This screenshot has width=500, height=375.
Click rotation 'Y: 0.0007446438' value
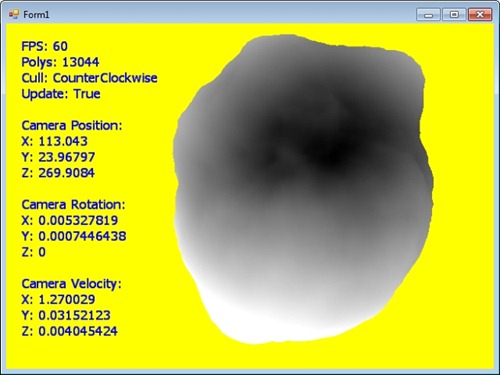point(74,236)
